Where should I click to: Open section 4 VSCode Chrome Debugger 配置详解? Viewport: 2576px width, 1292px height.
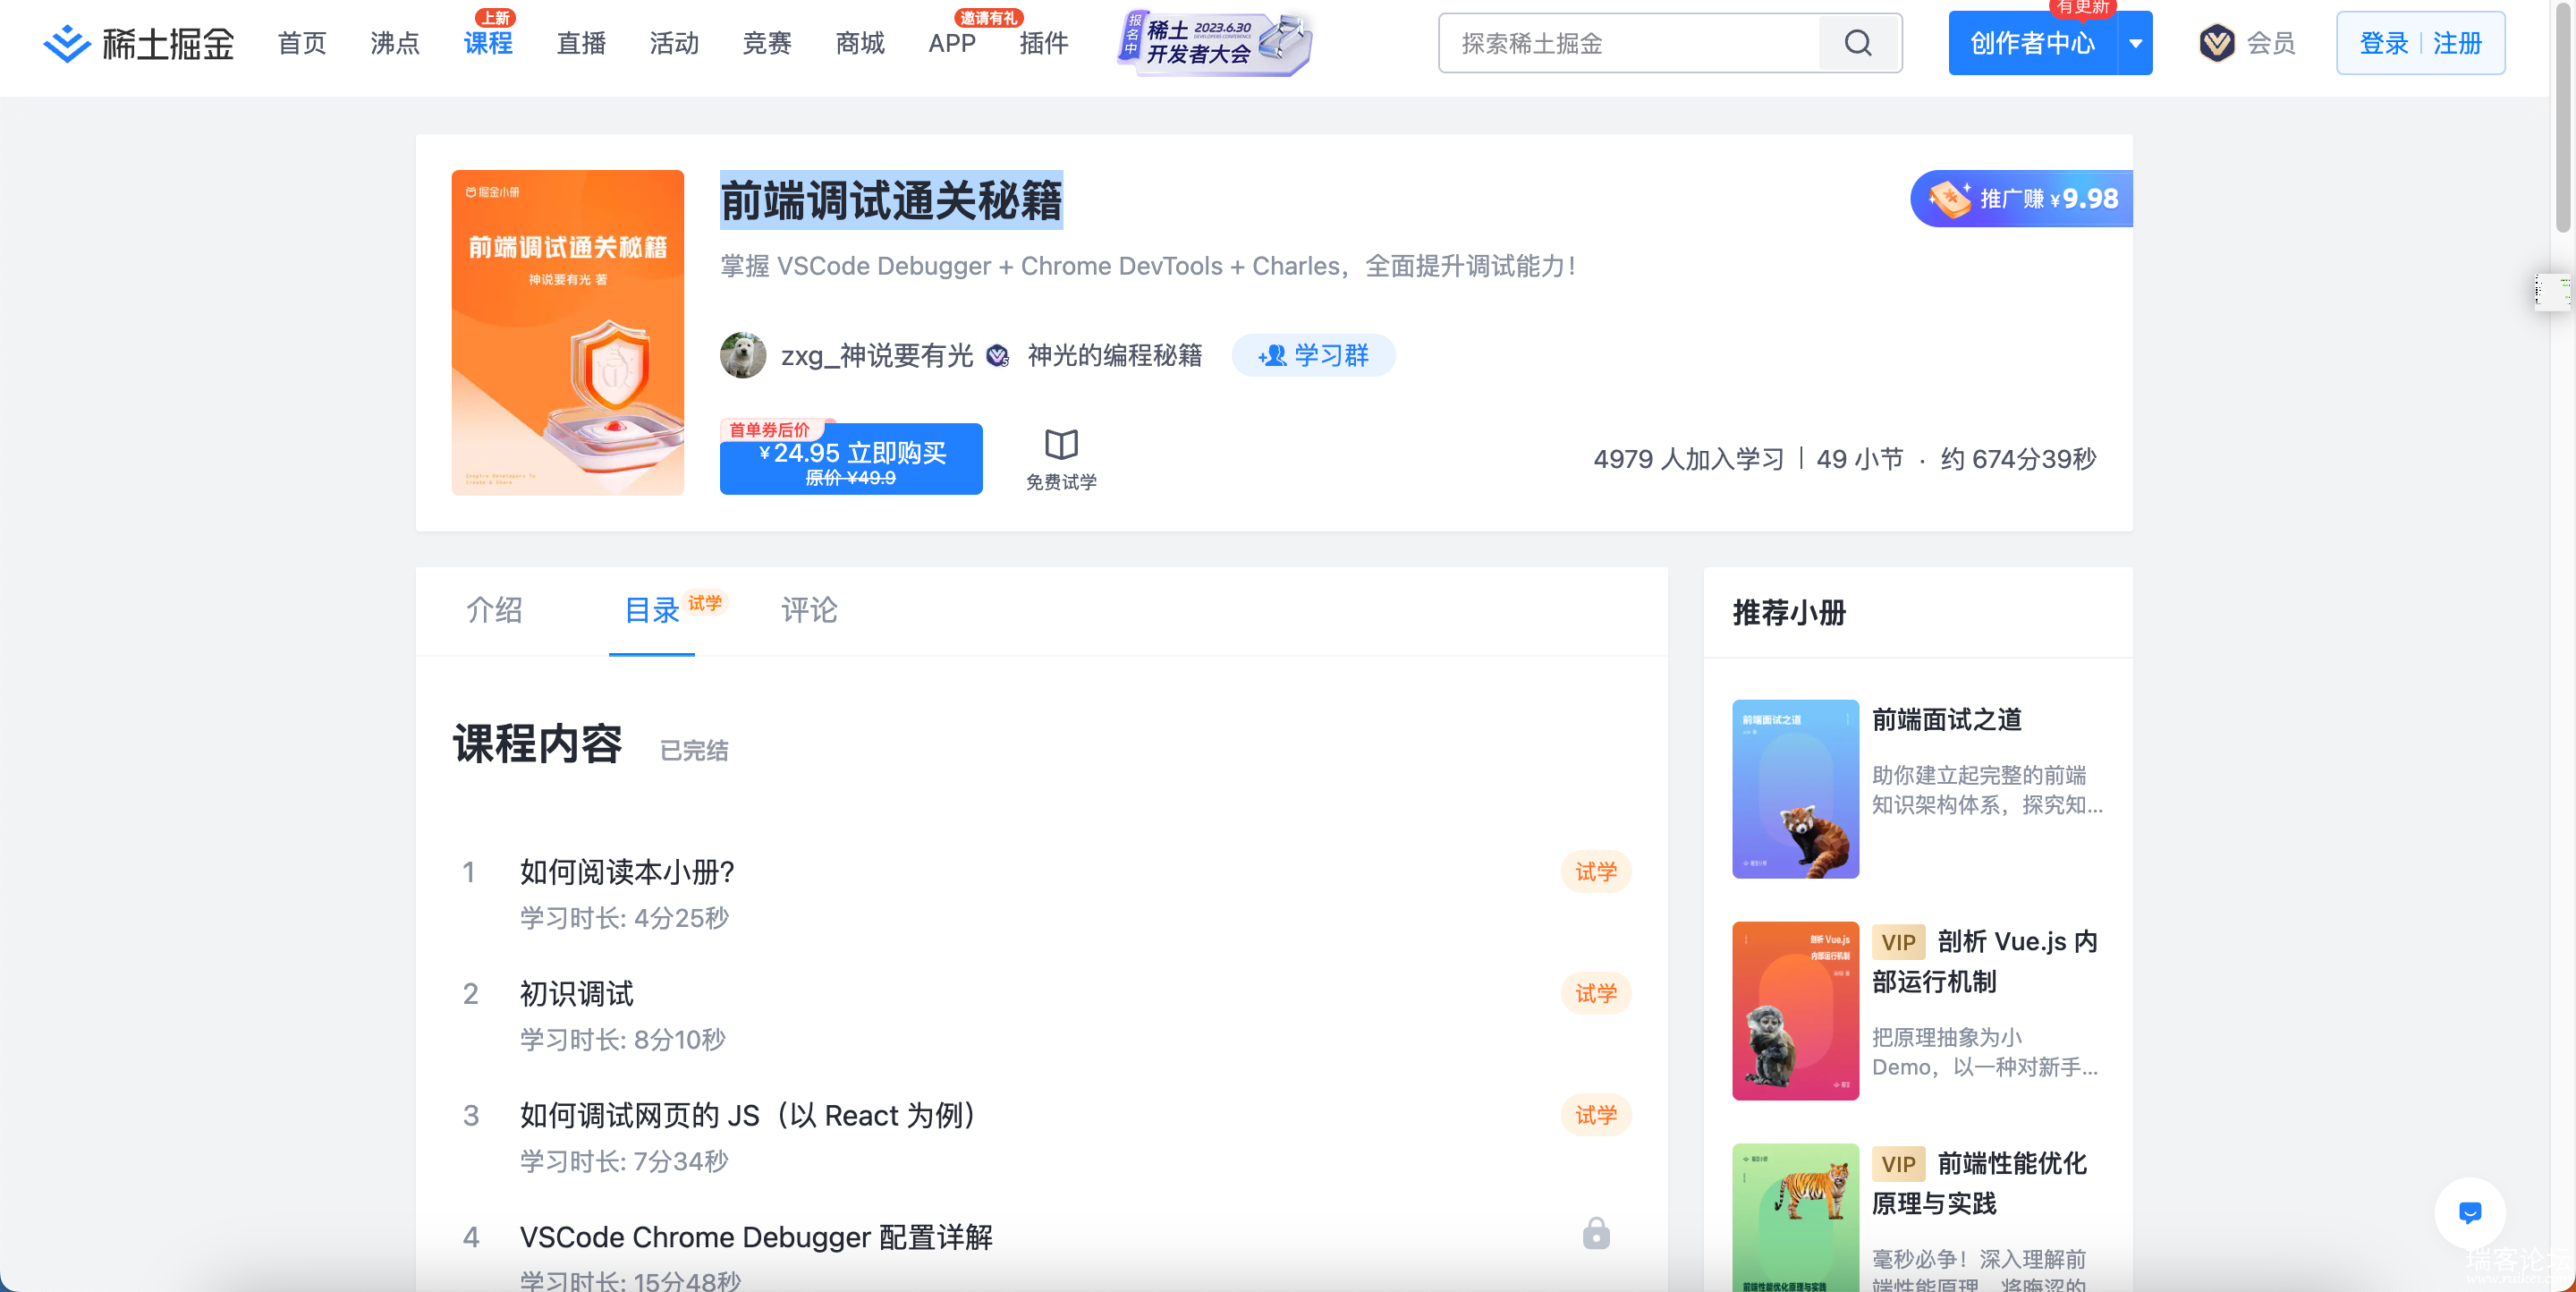pos(756,1237)
